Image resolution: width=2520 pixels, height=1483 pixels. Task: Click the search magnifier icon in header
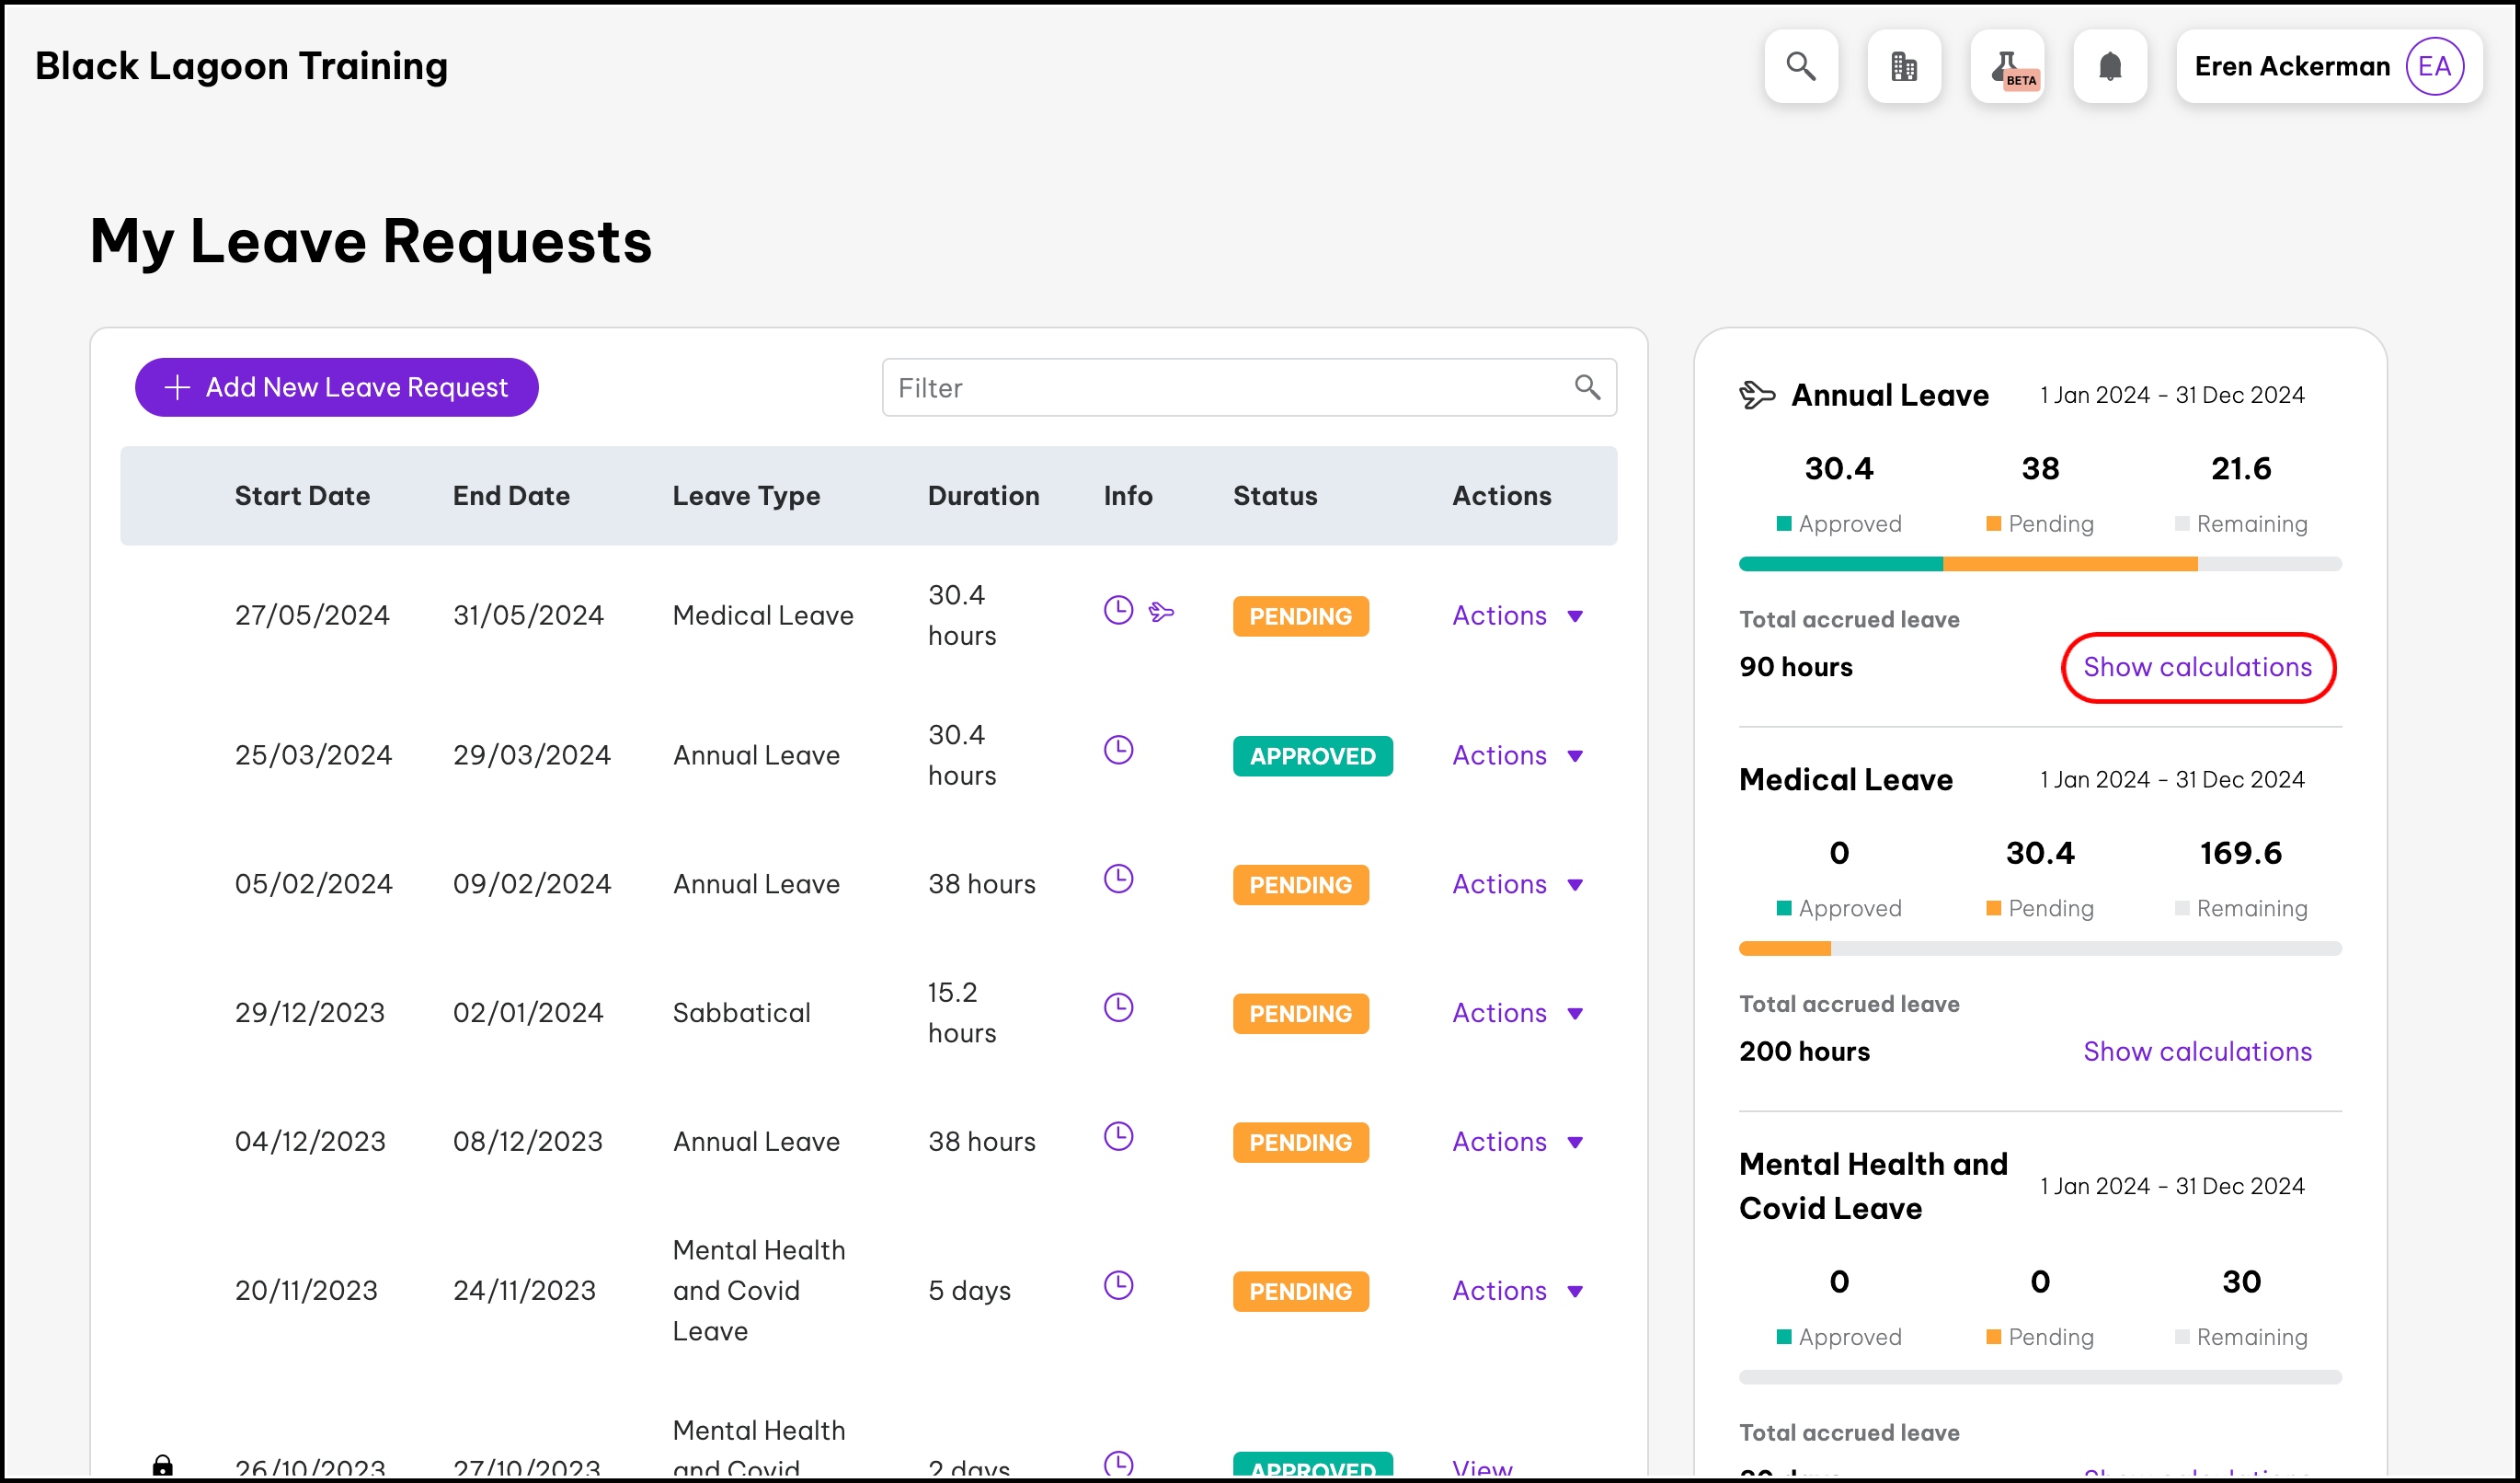coord(1800,66)
